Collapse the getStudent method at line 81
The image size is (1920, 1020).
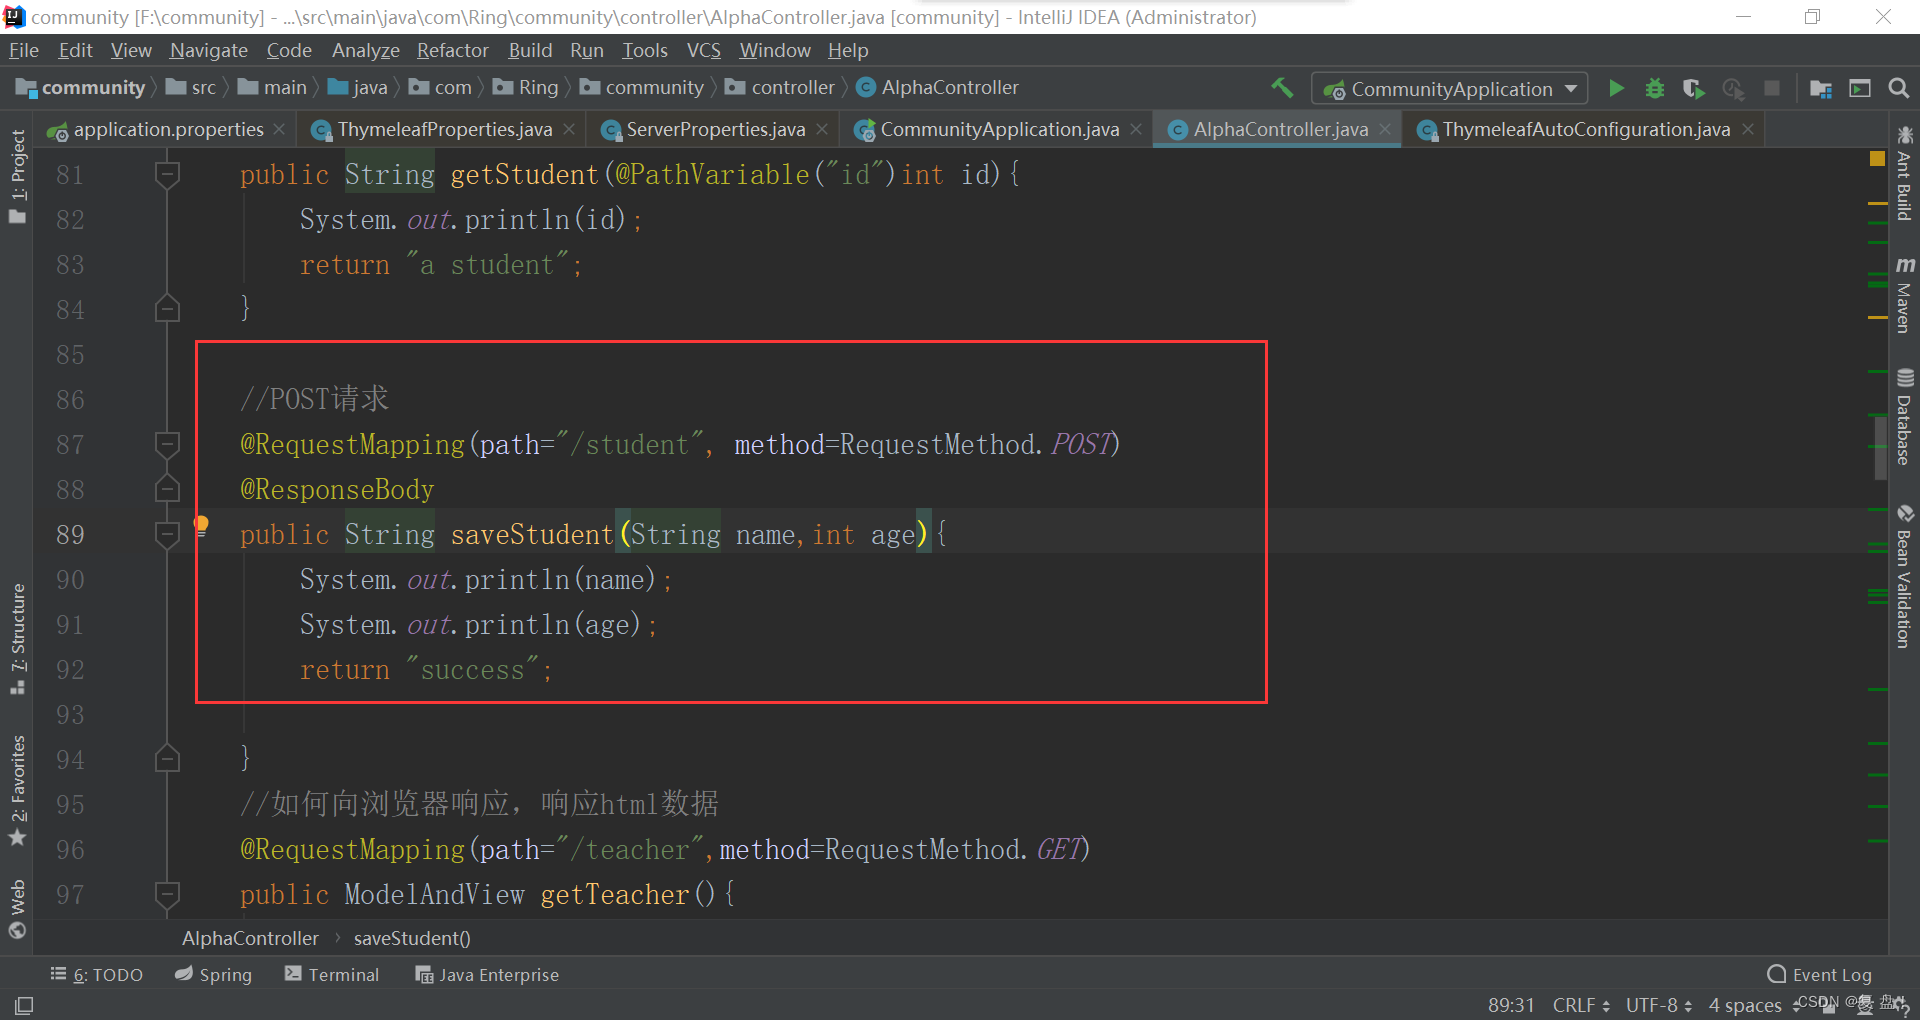167,175
